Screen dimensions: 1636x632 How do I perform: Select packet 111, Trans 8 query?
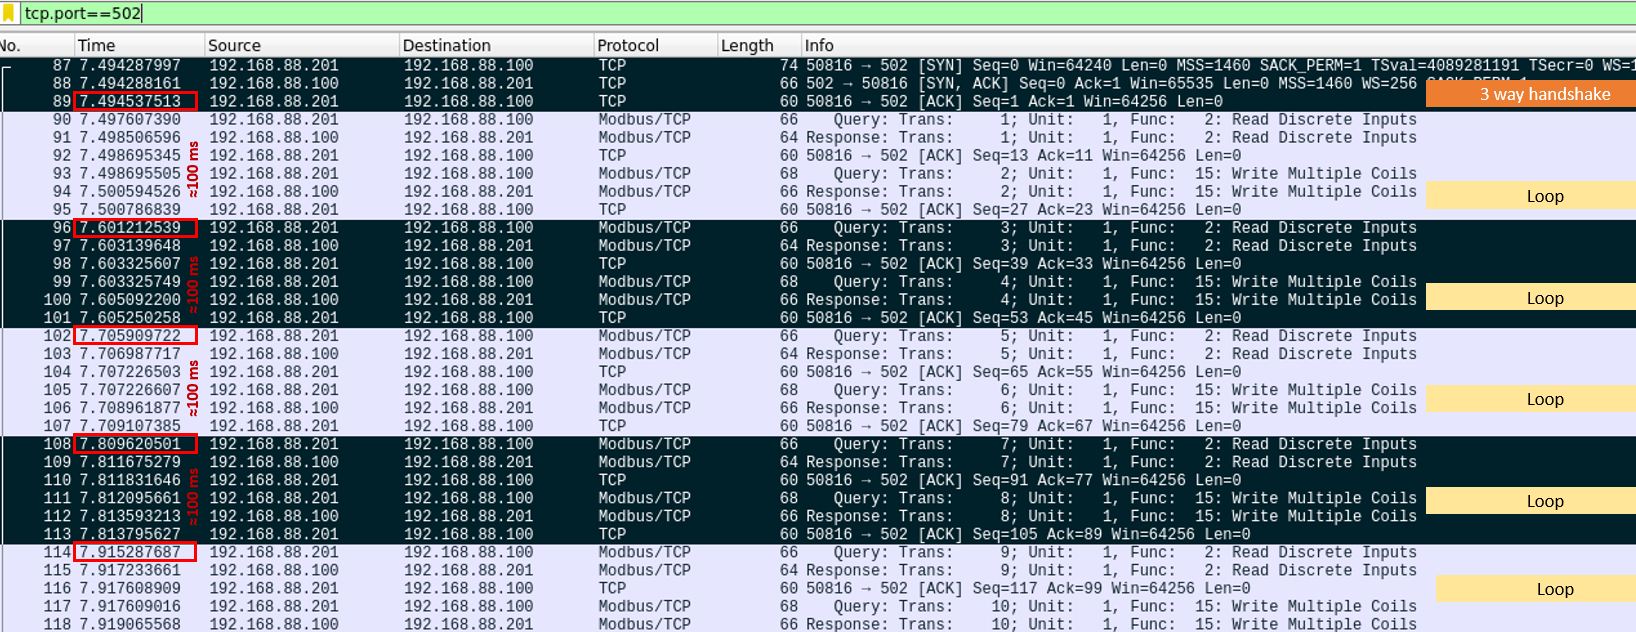pos(818,498)
